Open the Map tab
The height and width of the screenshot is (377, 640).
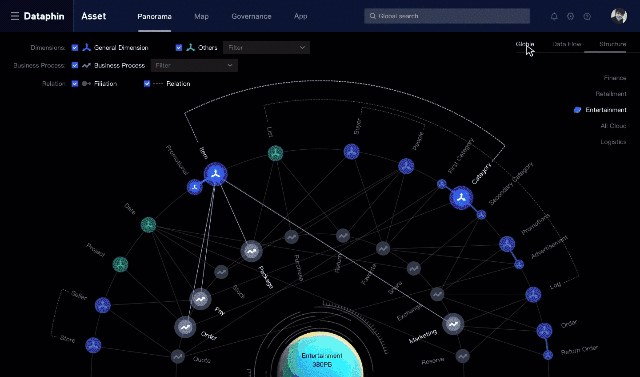201,16
